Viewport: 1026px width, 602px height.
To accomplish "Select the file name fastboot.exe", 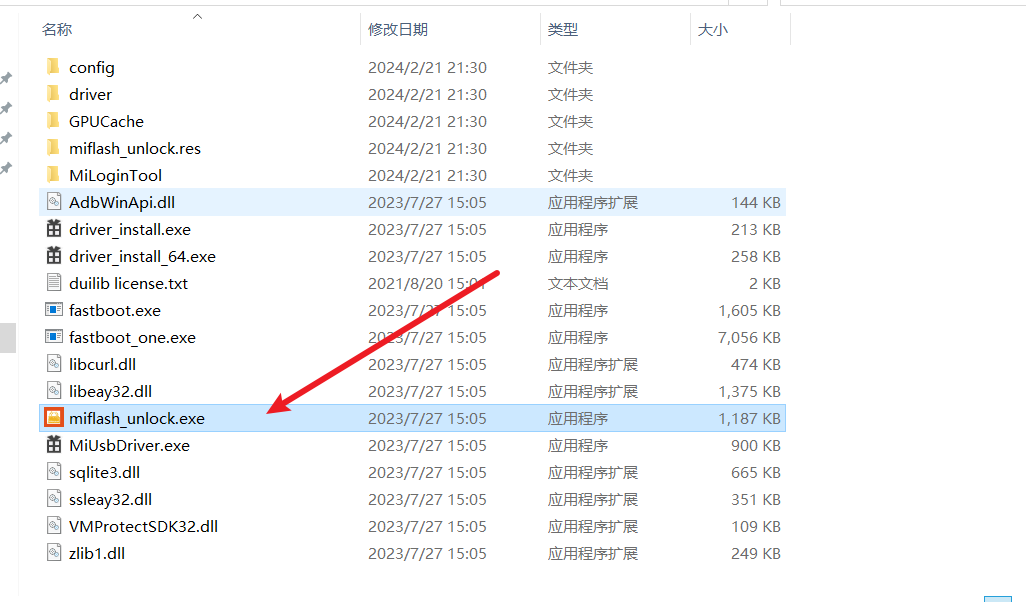I will 115,310.
